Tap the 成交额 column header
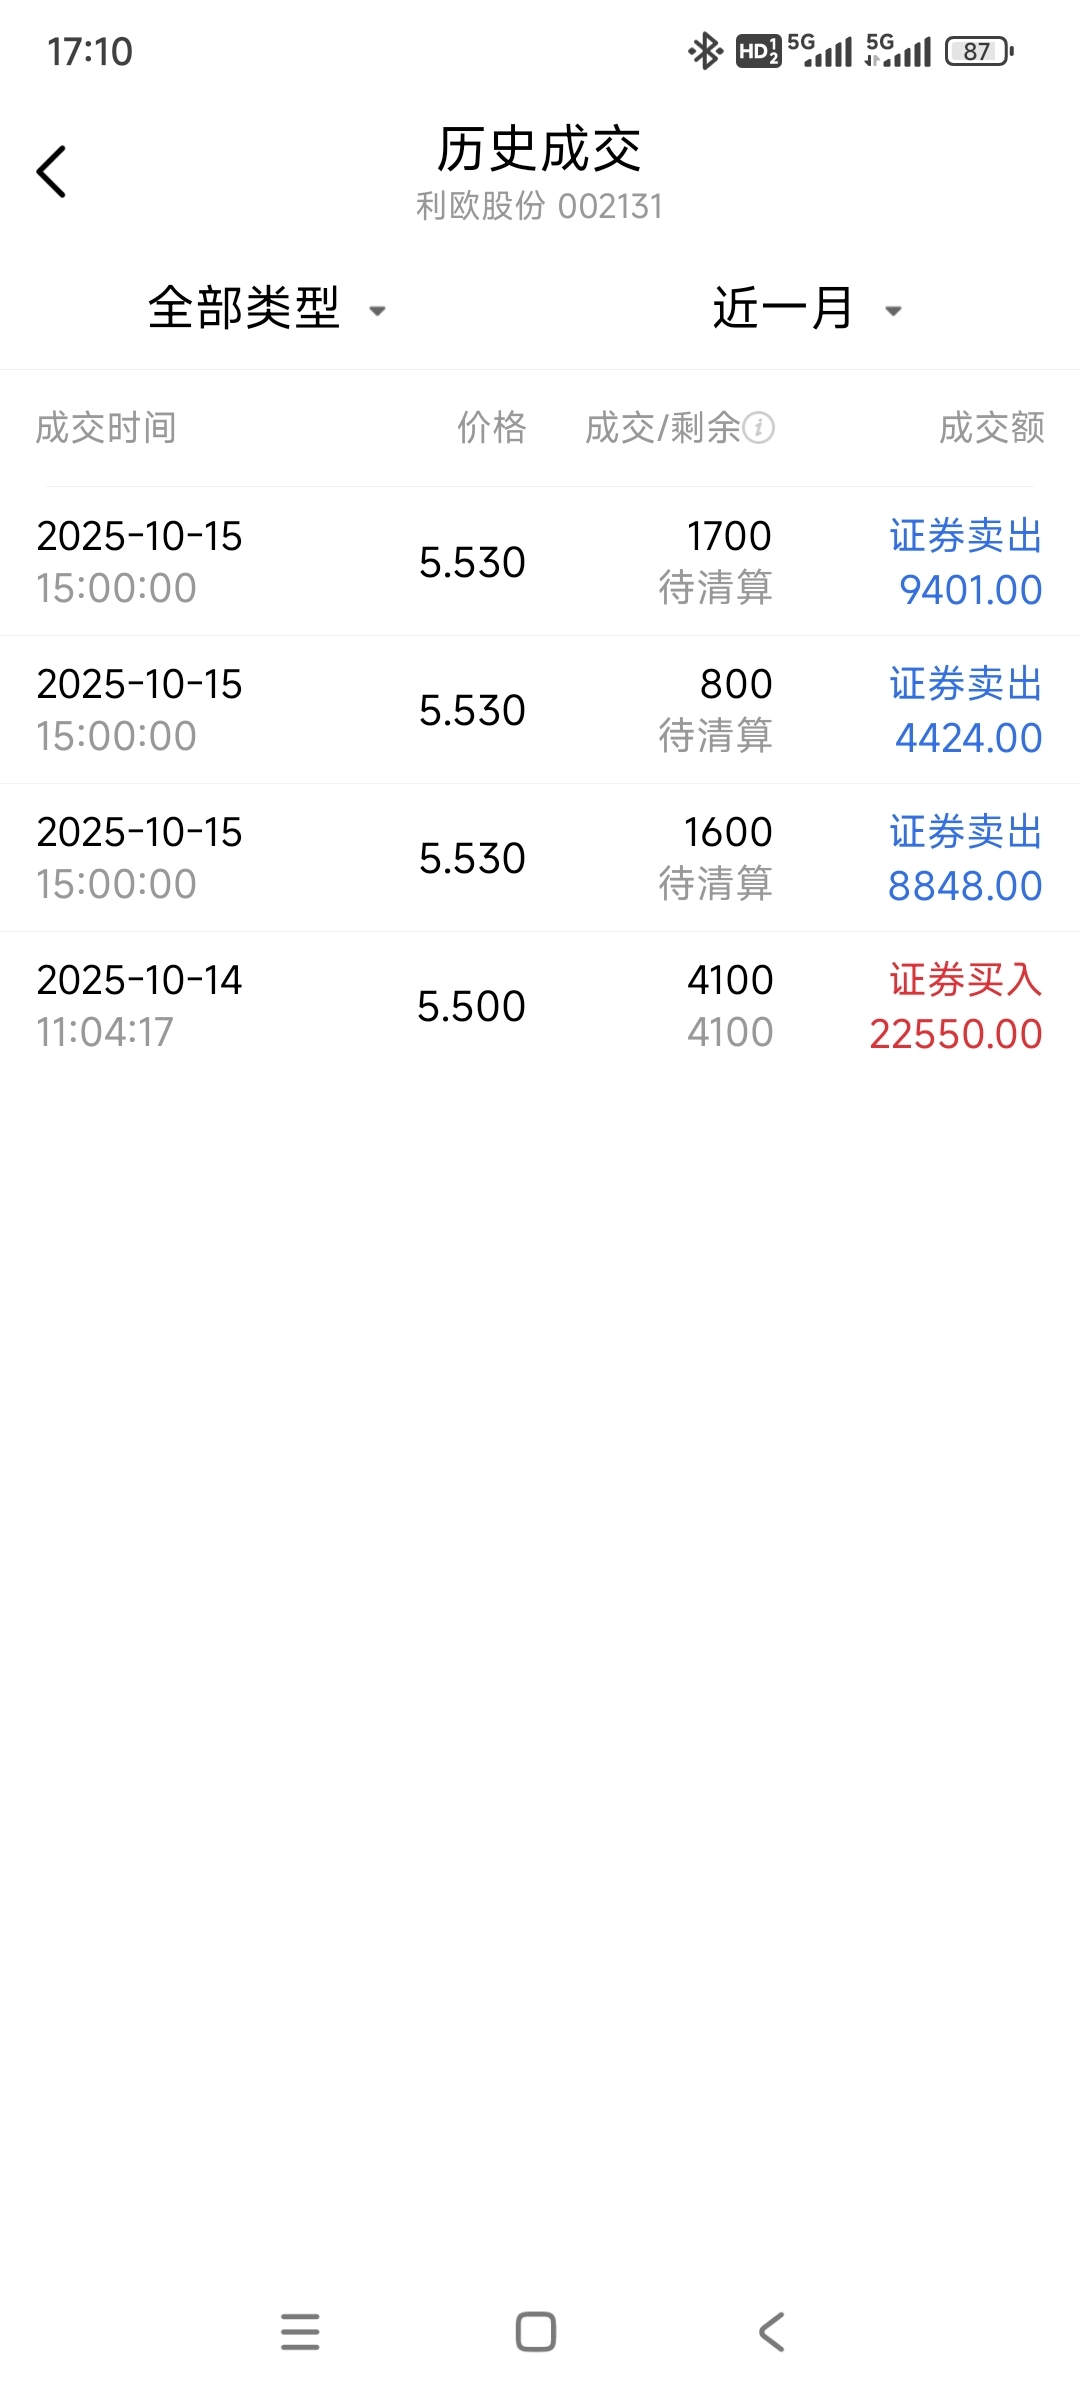The image size is (1080, 2400). point(991,428)
